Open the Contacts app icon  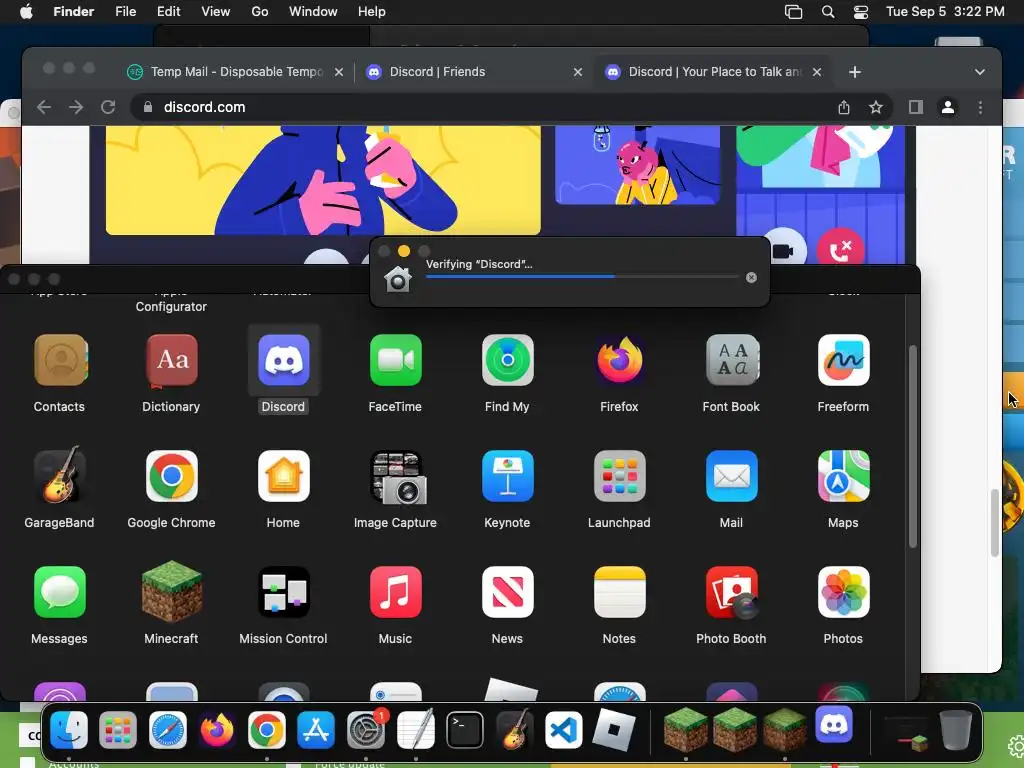pyautogui.click(x=59, y=360)
